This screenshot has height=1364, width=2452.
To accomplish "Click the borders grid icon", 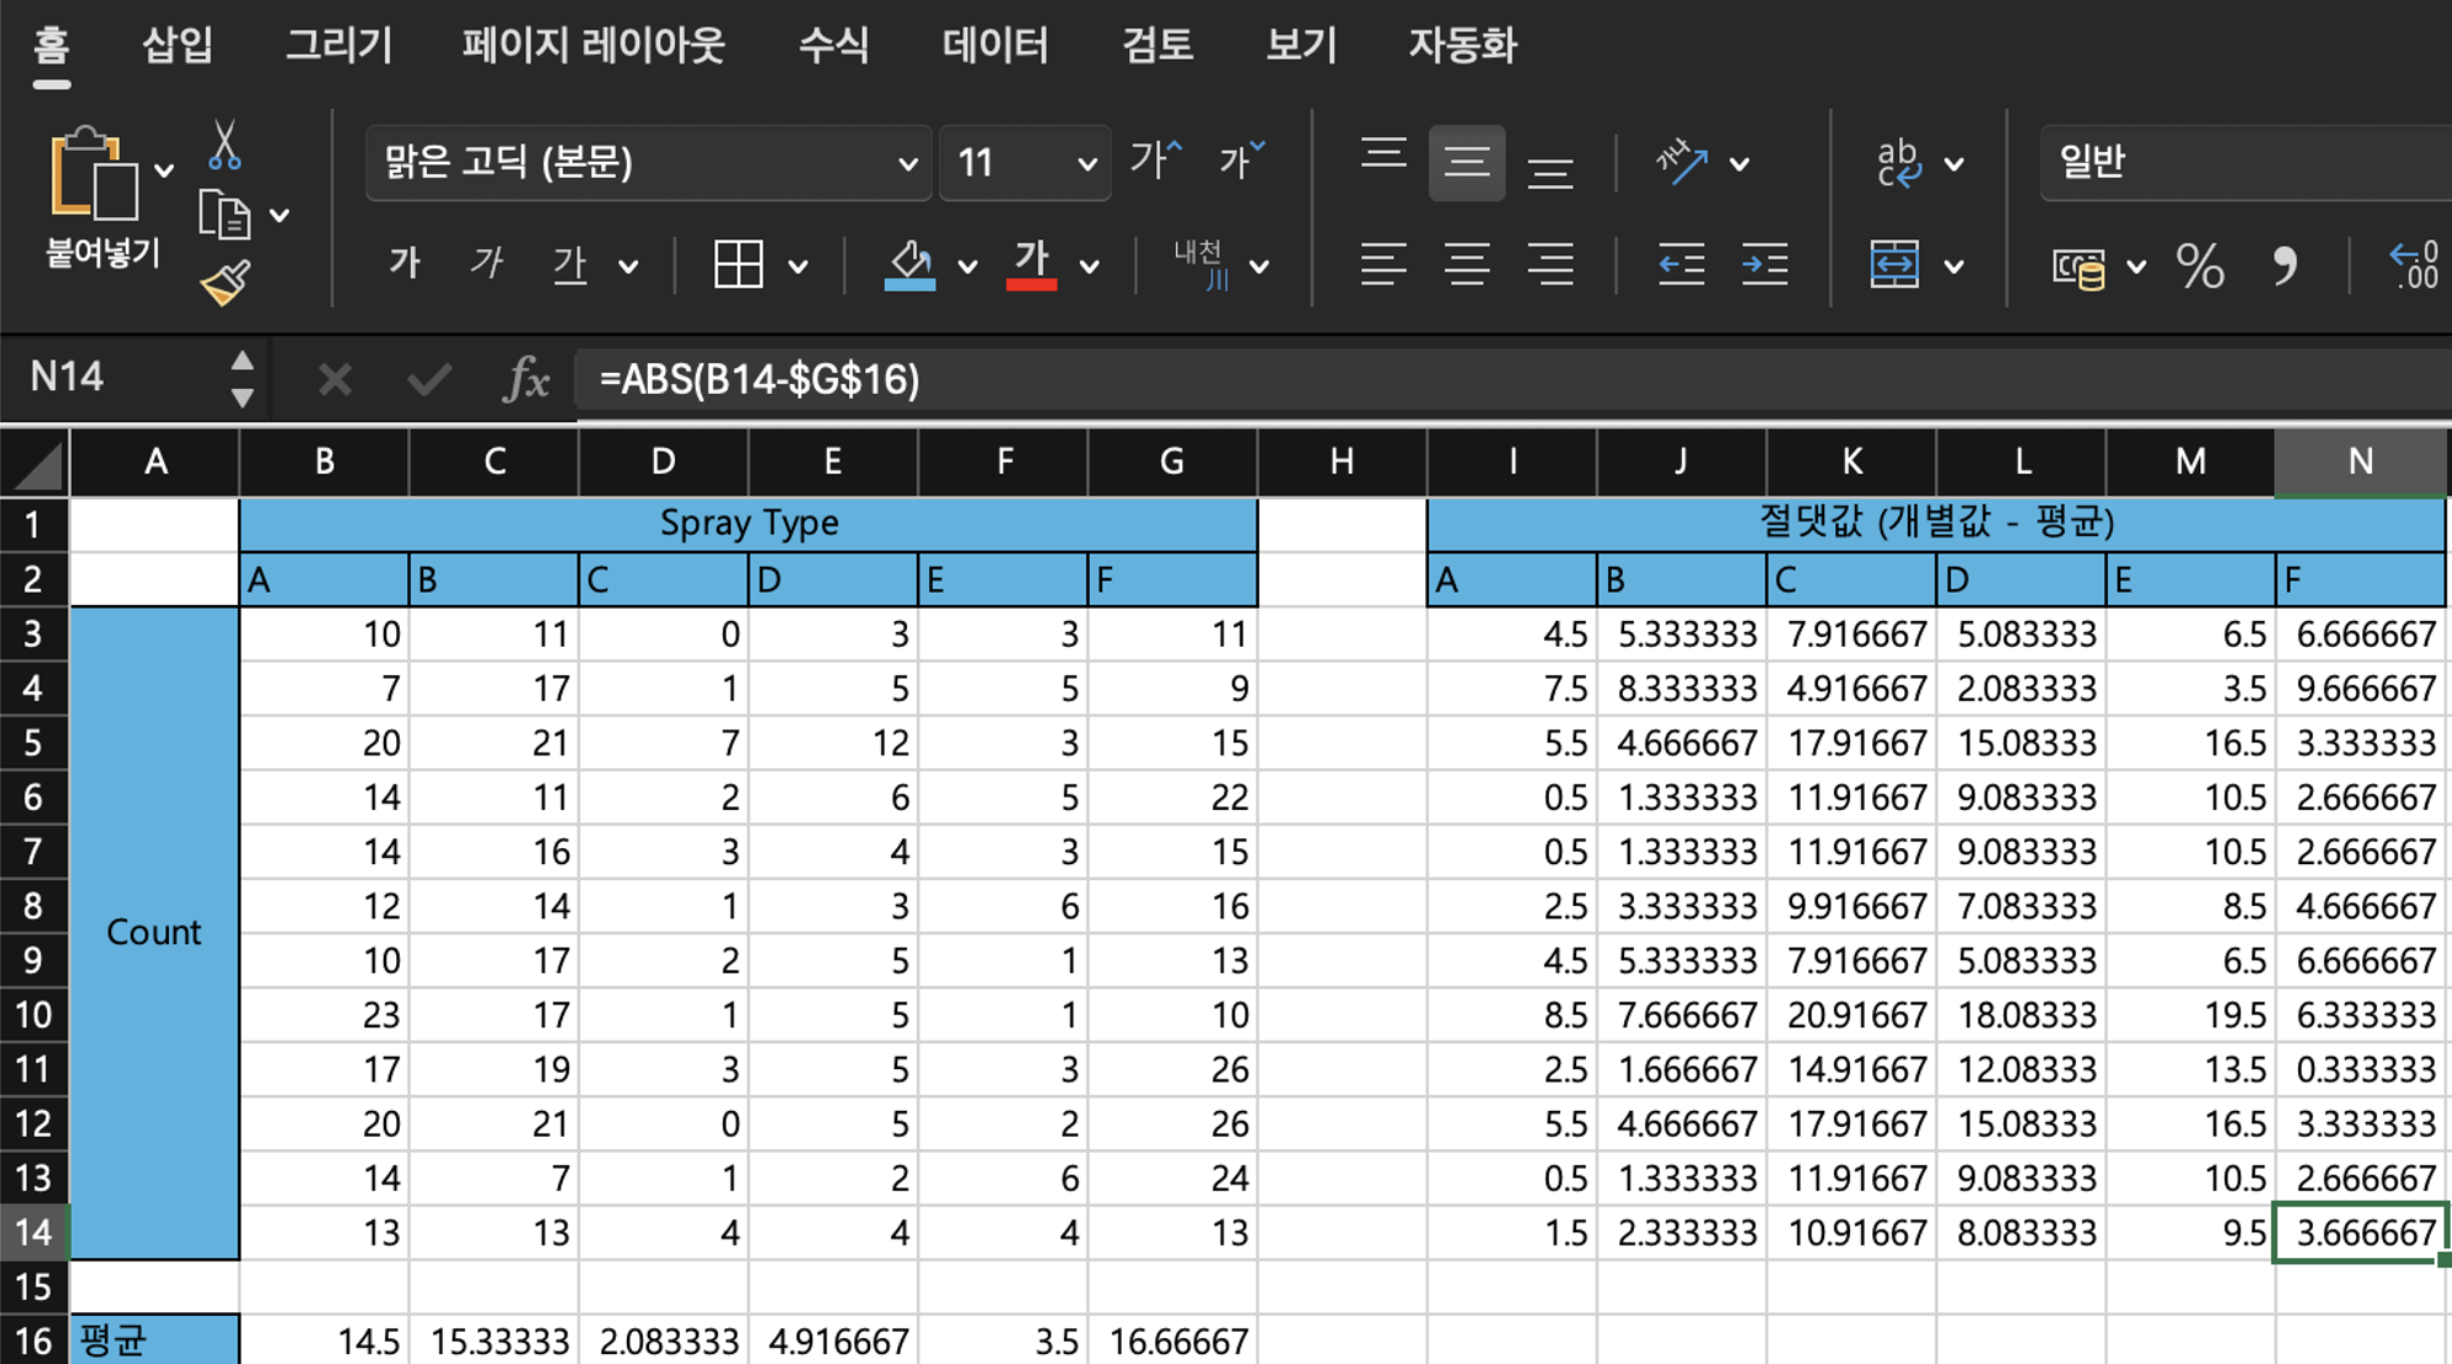I will click(x=738, y=265).
